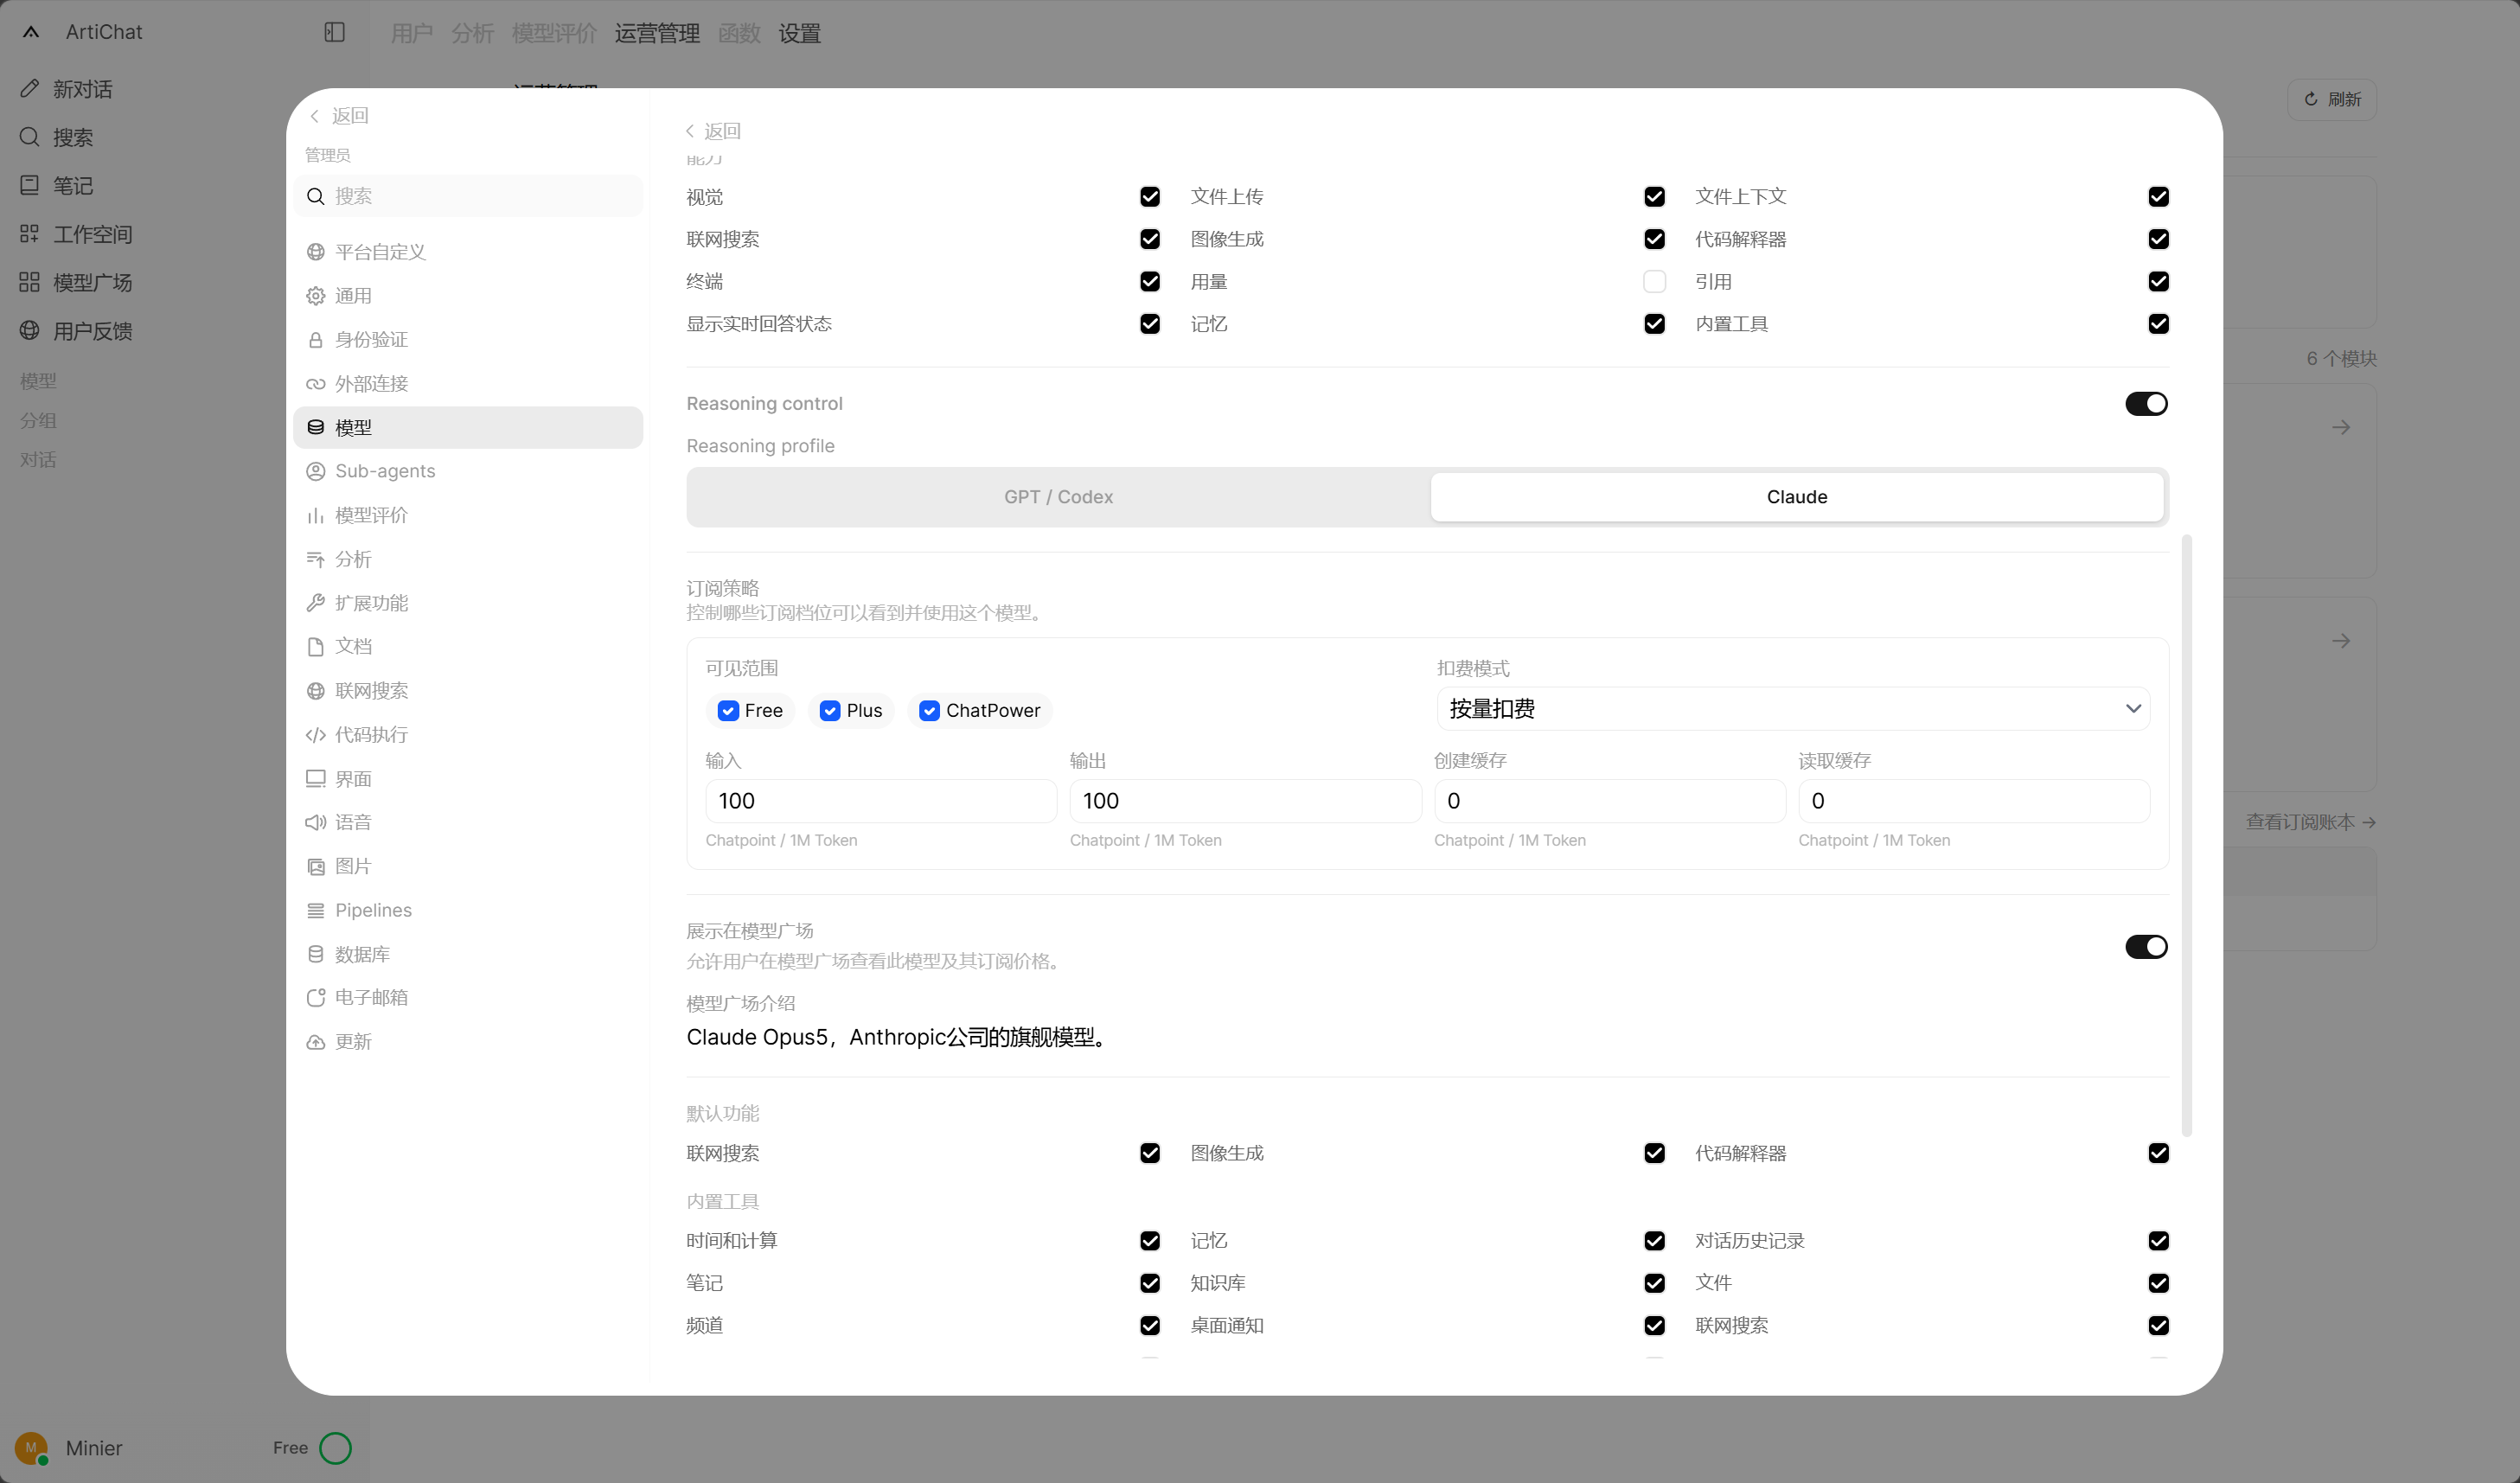This screenshot has height=1483, width=2520.
Task: Turn off the Reasoning control switch
Action: pos(2146,404)
